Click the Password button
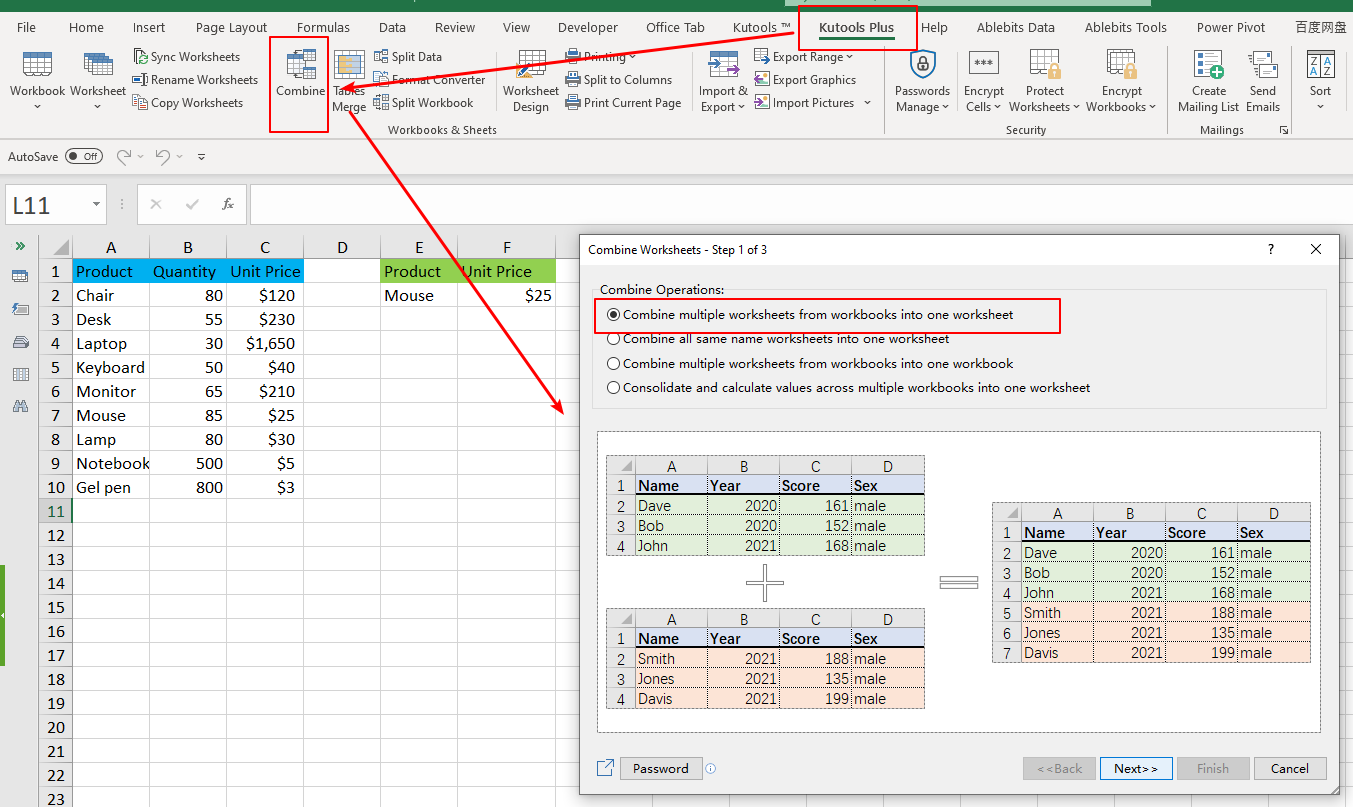Image resolution: width=1353 pixels, height=807 pixels. click(660, 768)
